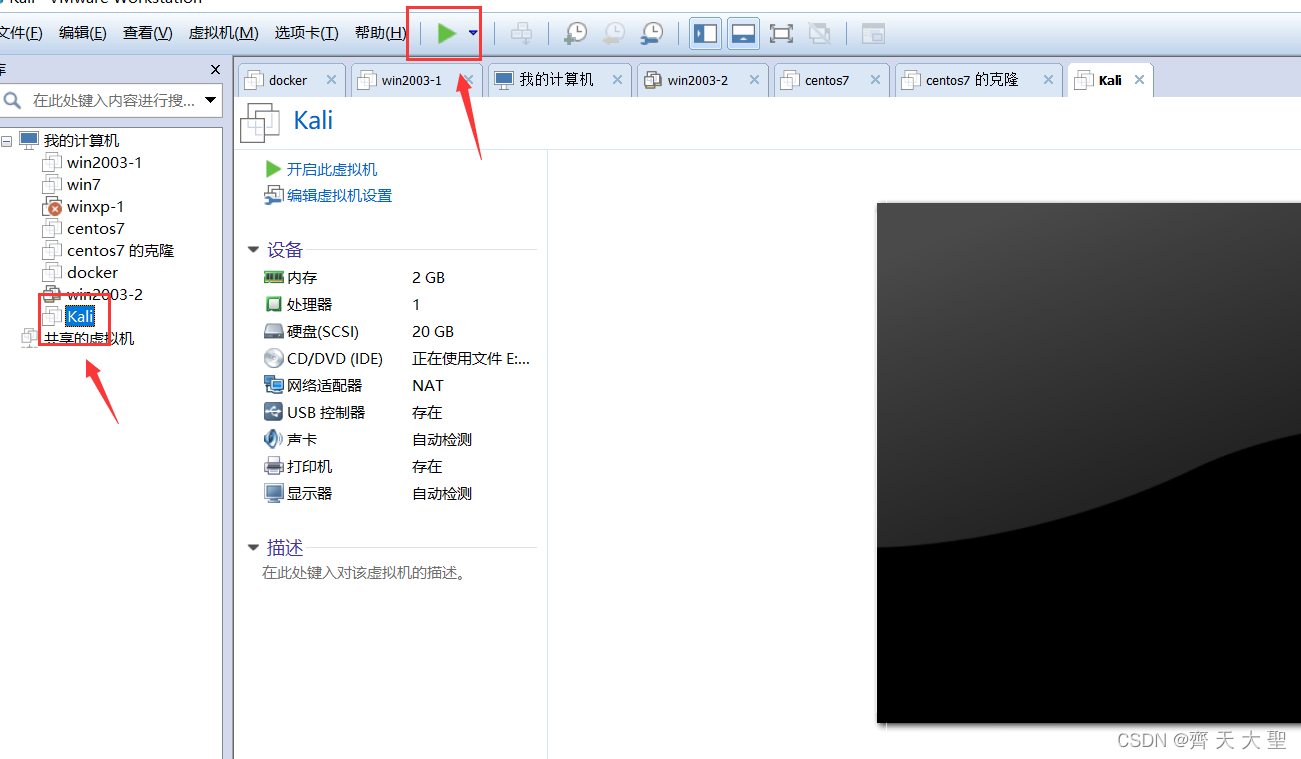Close the win2003-2 tab
1301x759 pixels.
755,80
